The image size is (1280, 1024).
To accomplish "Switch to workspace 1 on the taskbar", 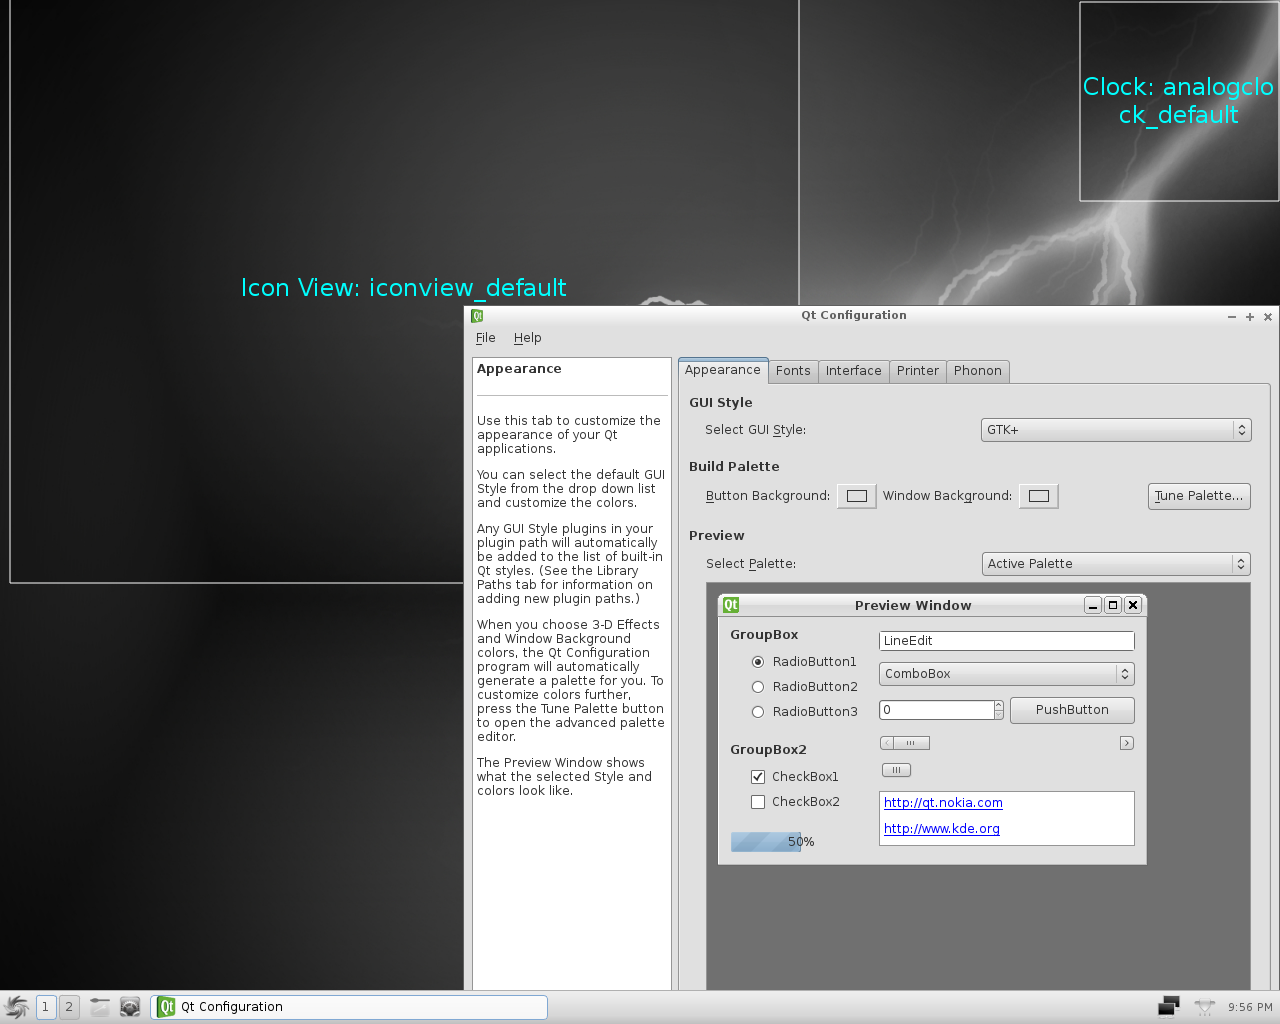I will [45, 1007].
